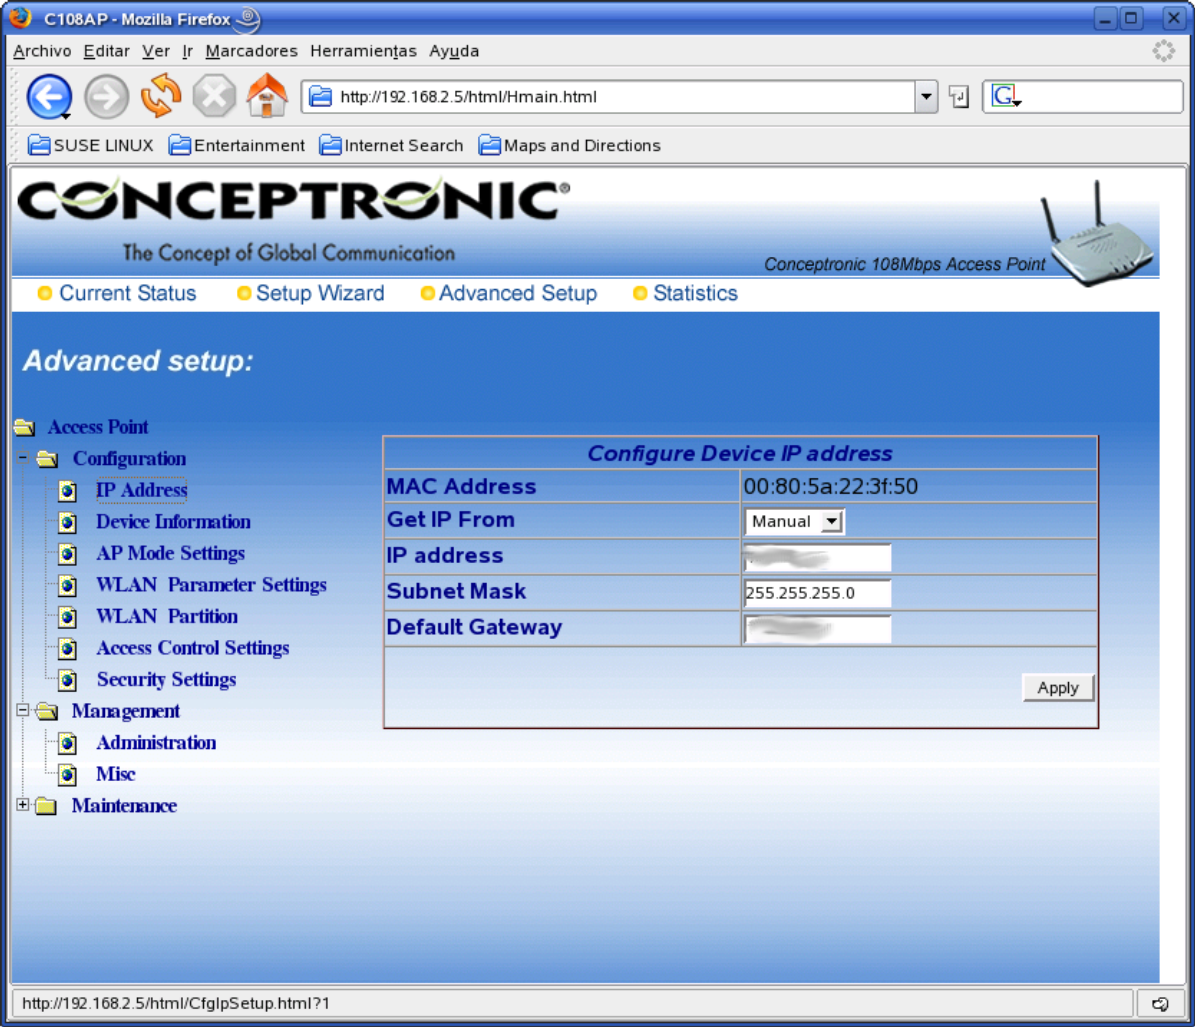Click the page icon beside Access Control Settings

[x=67, y=648]
